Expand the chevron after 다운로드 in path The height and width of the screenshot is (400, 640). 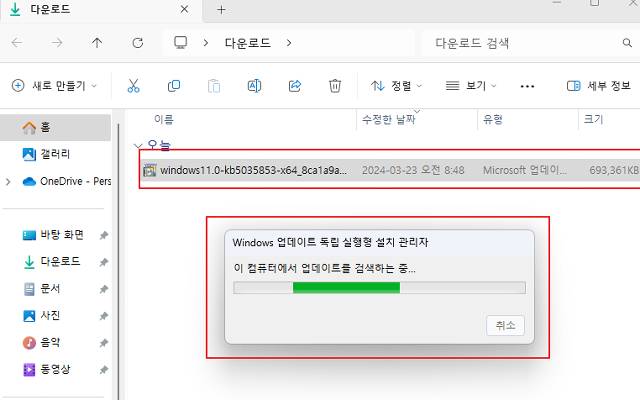point(289,42)
